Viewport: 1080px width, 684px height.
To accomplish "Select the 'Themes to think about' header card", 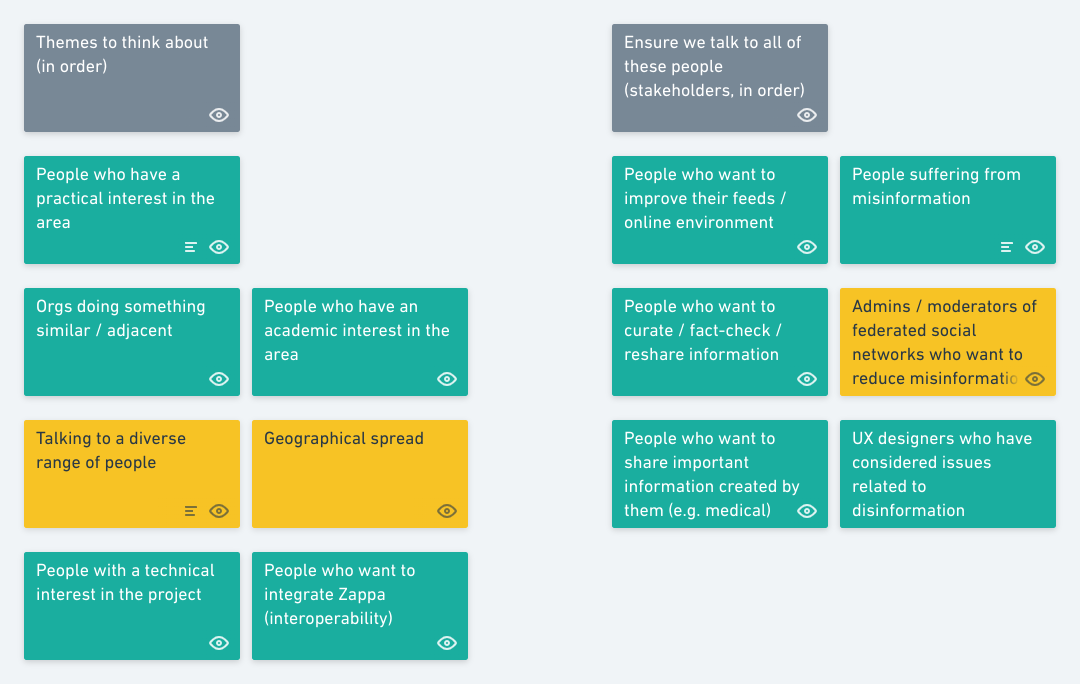I will (132, 78).
